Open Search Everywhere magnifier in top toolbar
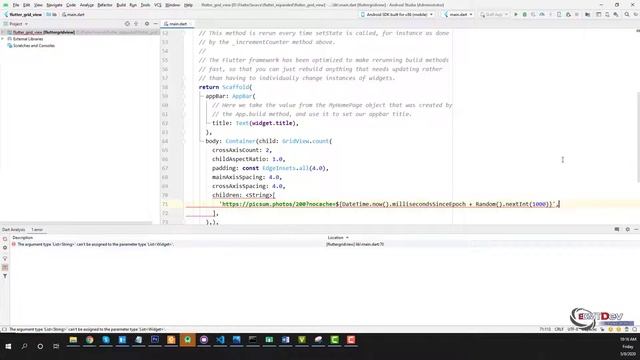640x360 pixels. click(x=627, y=14)
